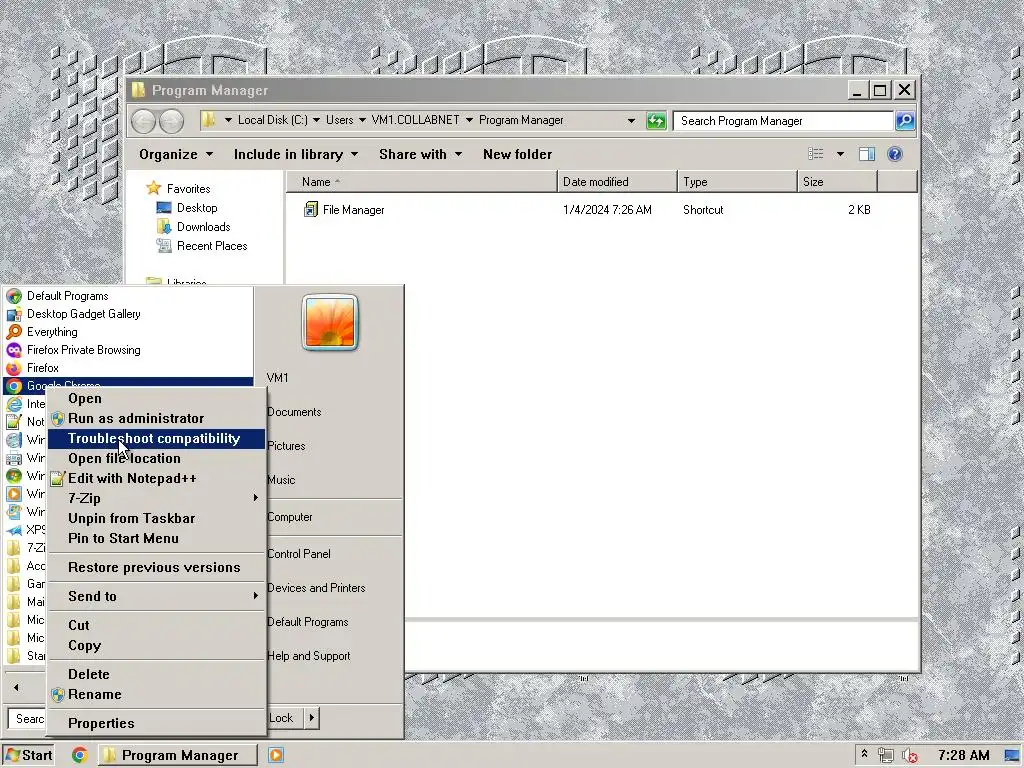Viewport: 1024px width, 768px height.
Task: Open Devices and Printers link
Action: pos(316,588)
